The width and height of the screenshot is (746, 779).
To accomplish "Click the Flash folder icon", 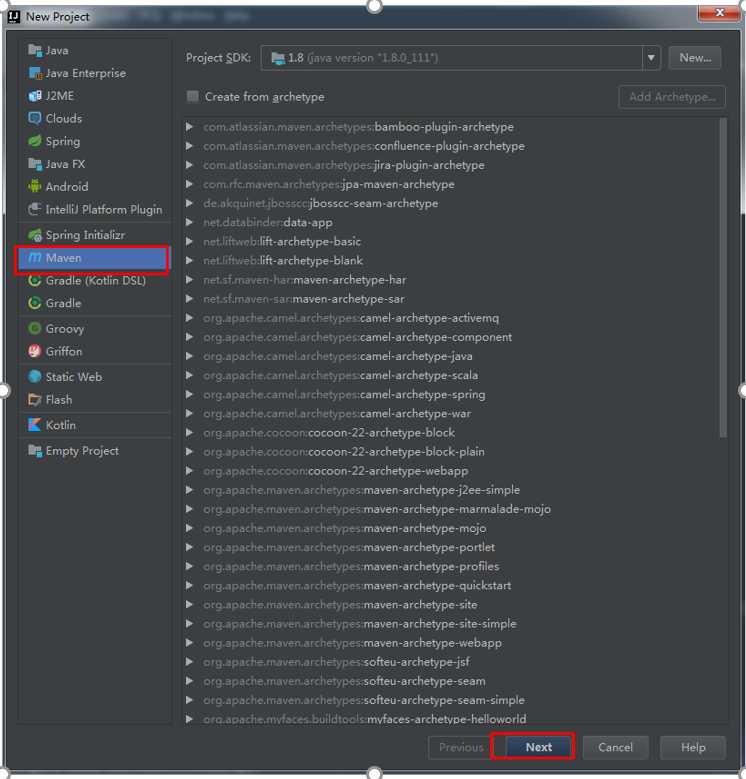I will tap(35, 399).
